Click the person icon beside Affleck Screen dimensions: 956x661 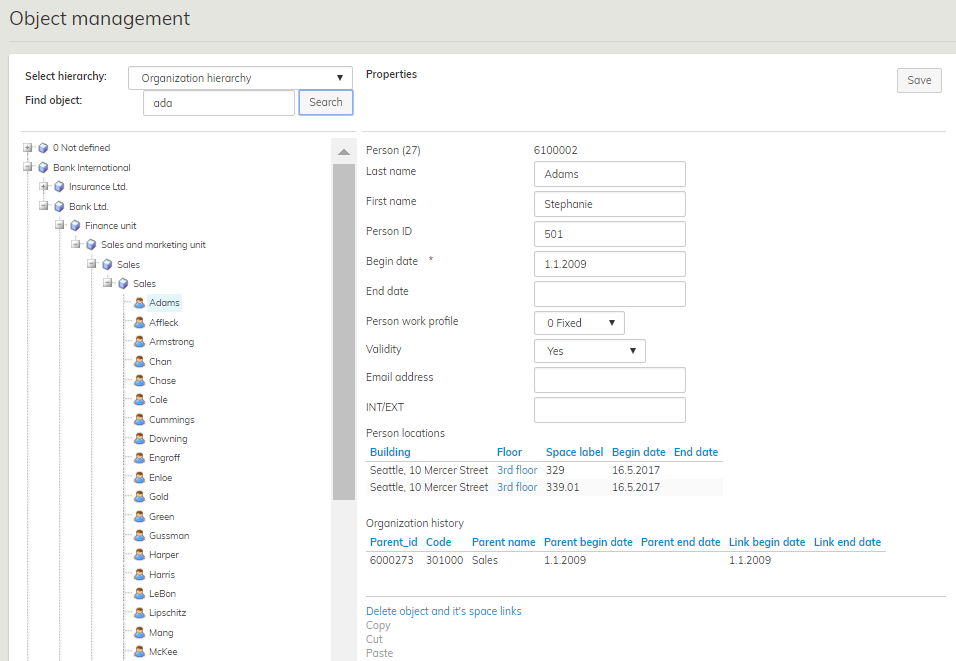coord(140,323)
